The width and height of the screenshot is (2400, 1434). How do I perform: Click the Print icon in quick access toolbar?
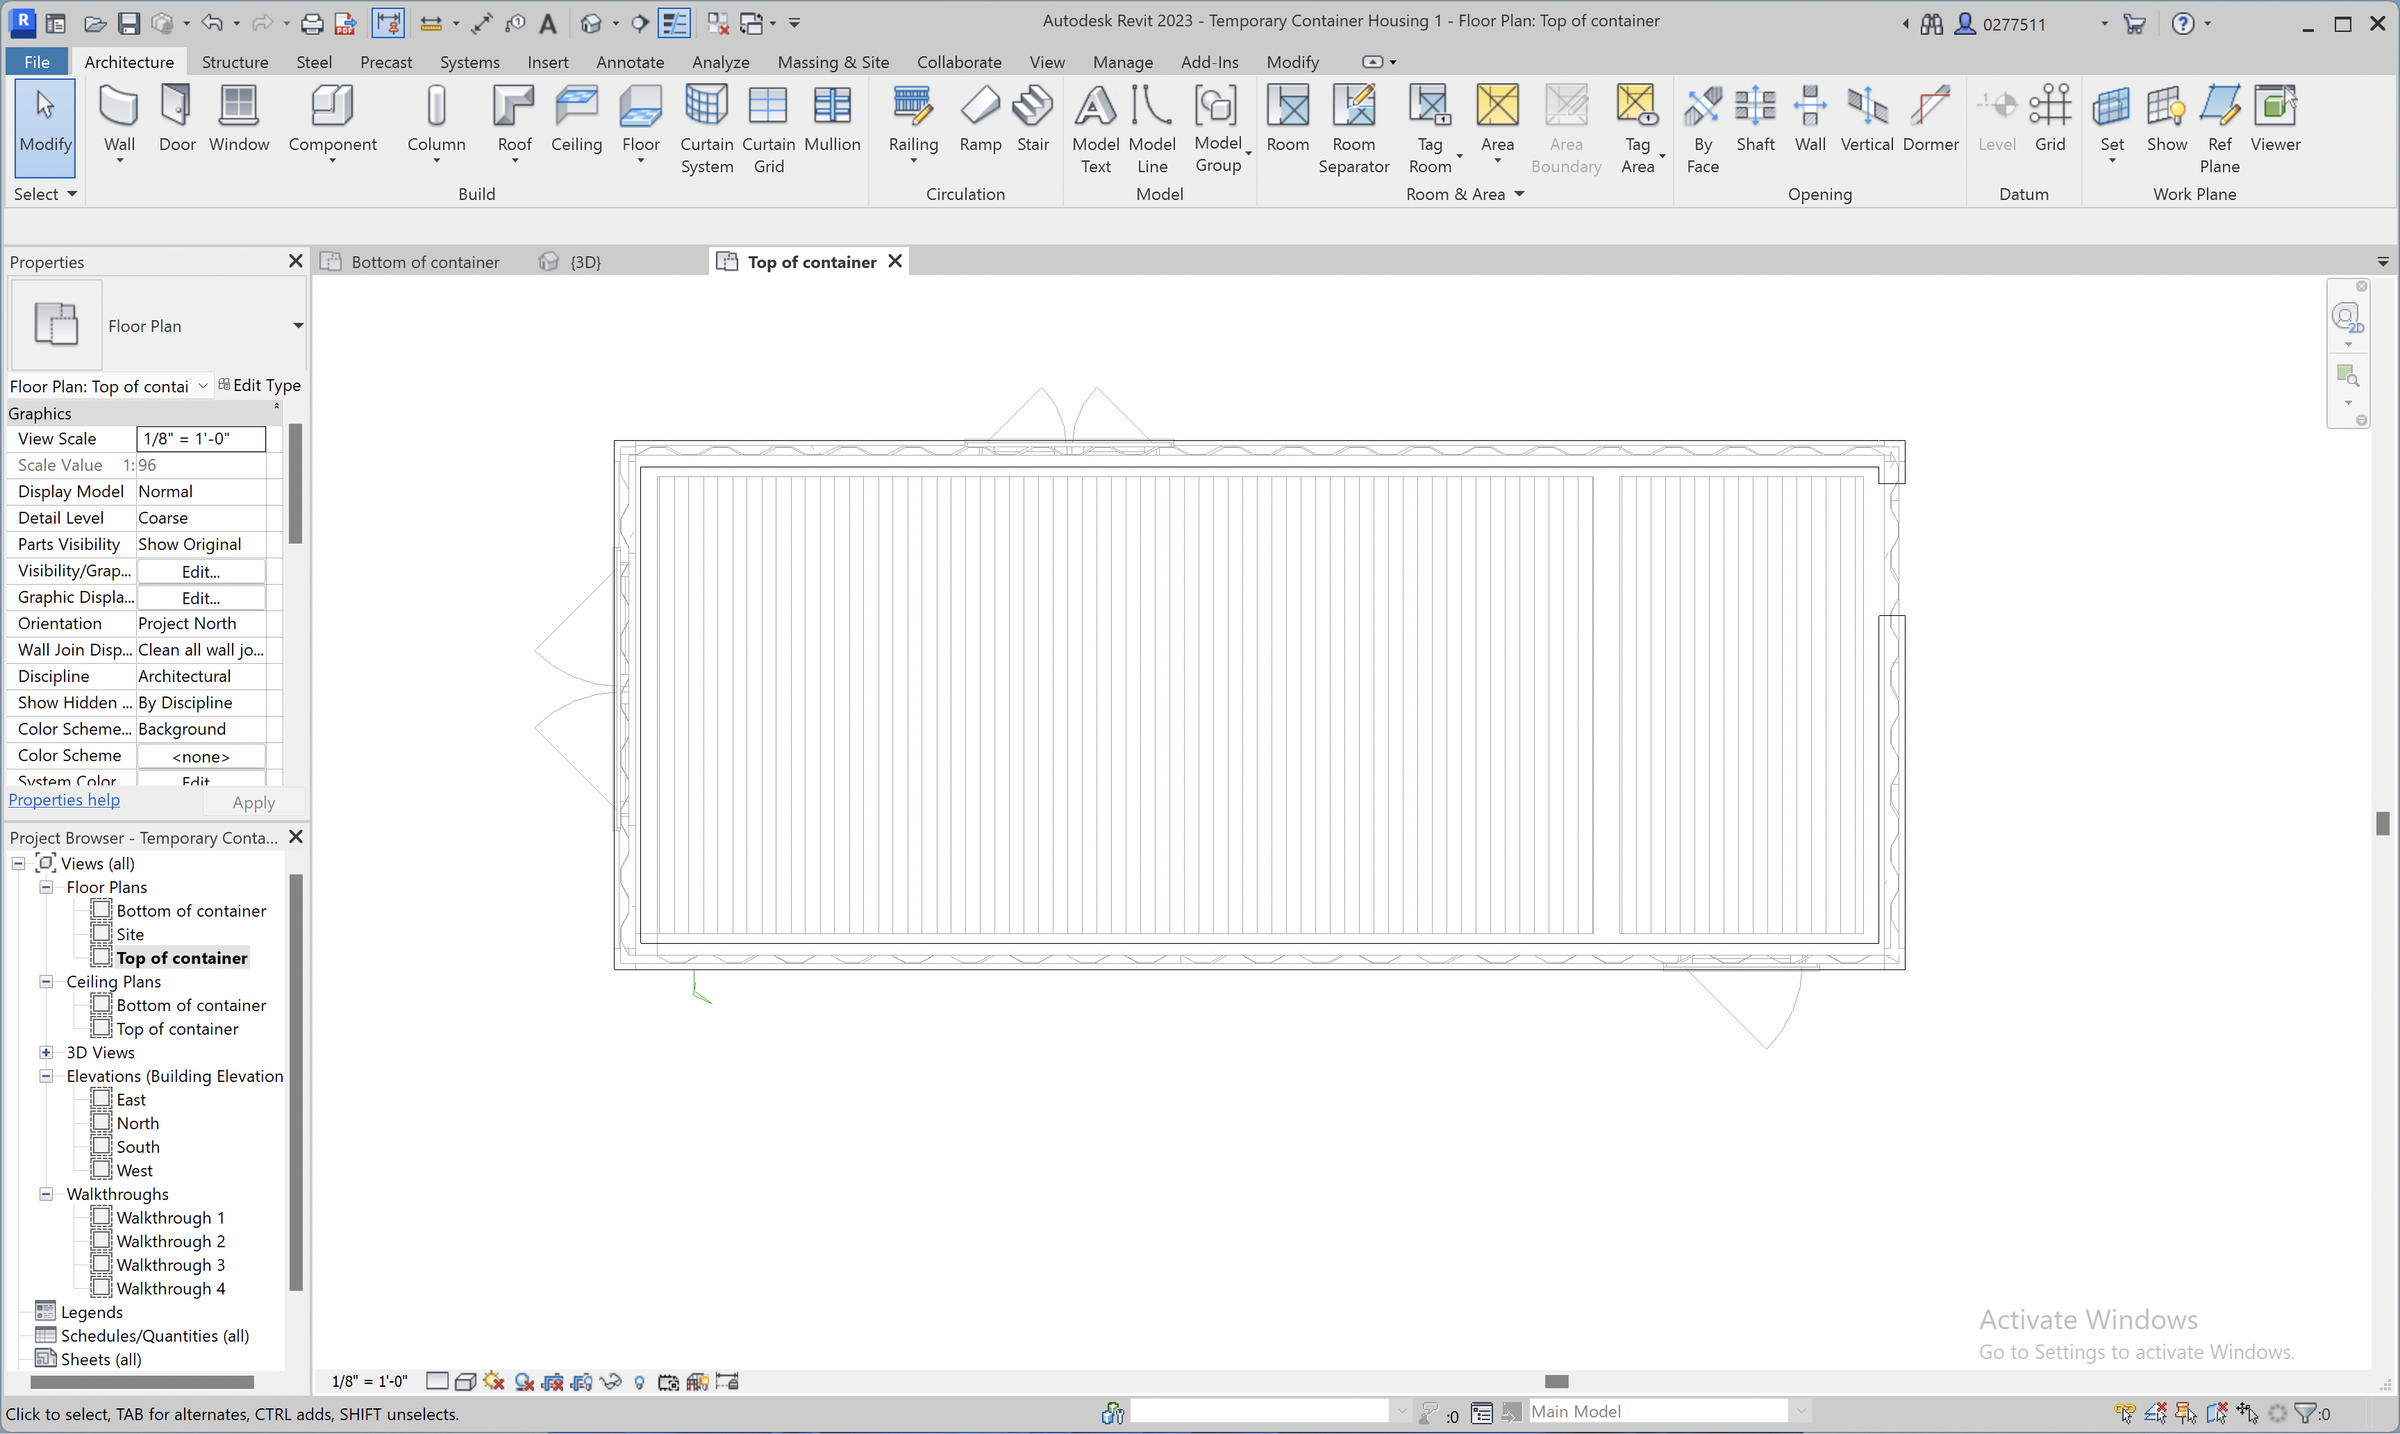click(x=312, y=23)
